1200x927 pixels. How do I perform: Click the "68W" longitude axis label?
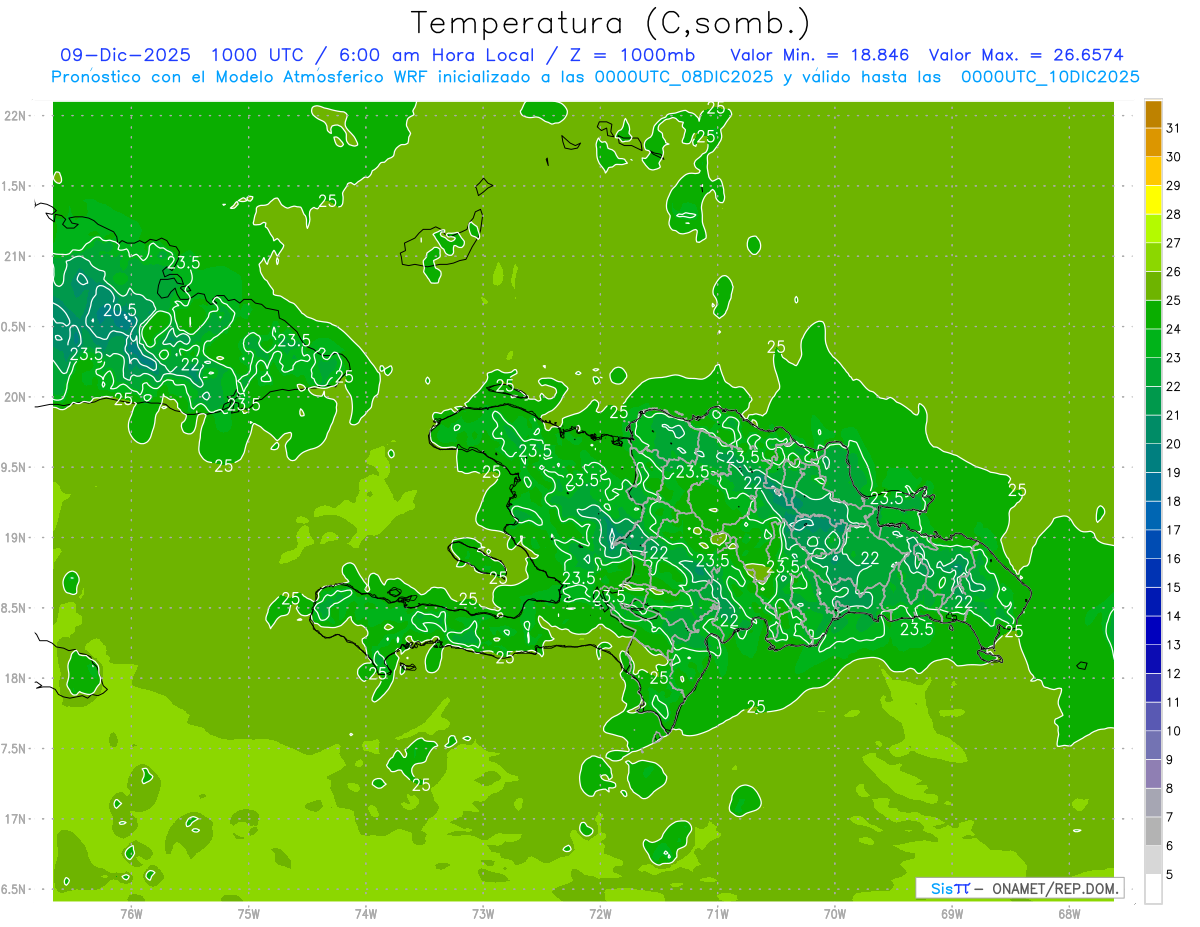[1068, 914]
